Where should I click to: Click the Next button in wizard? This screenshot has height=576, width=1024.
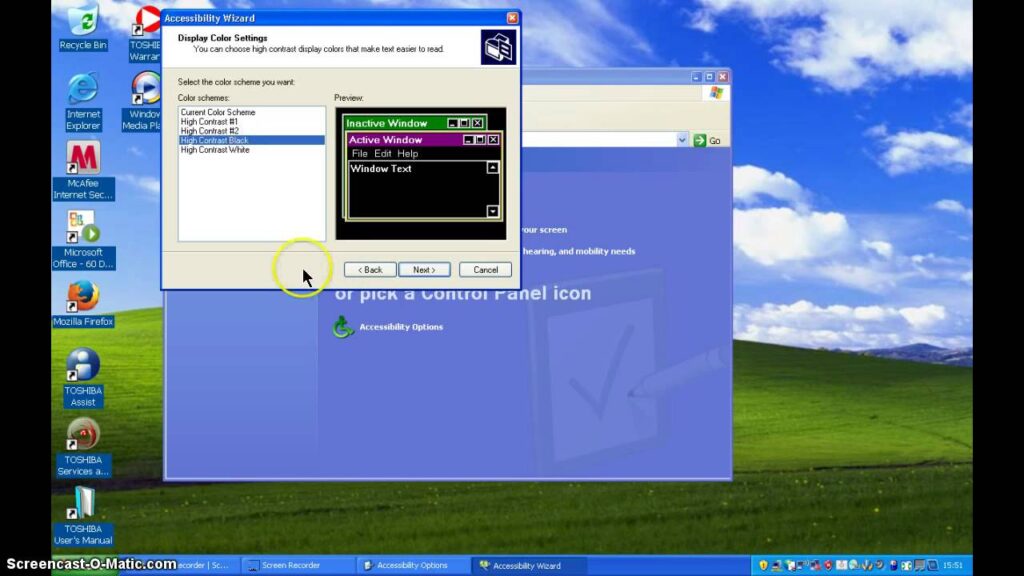pyautogui.click(x=424, y=270)
